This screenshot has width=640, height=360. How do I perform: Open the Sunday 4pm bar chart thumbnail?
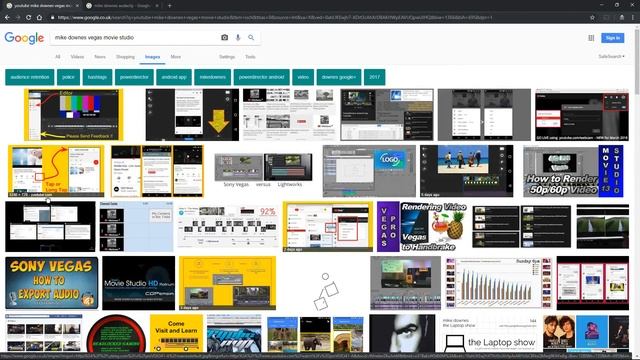click(498, 283)
